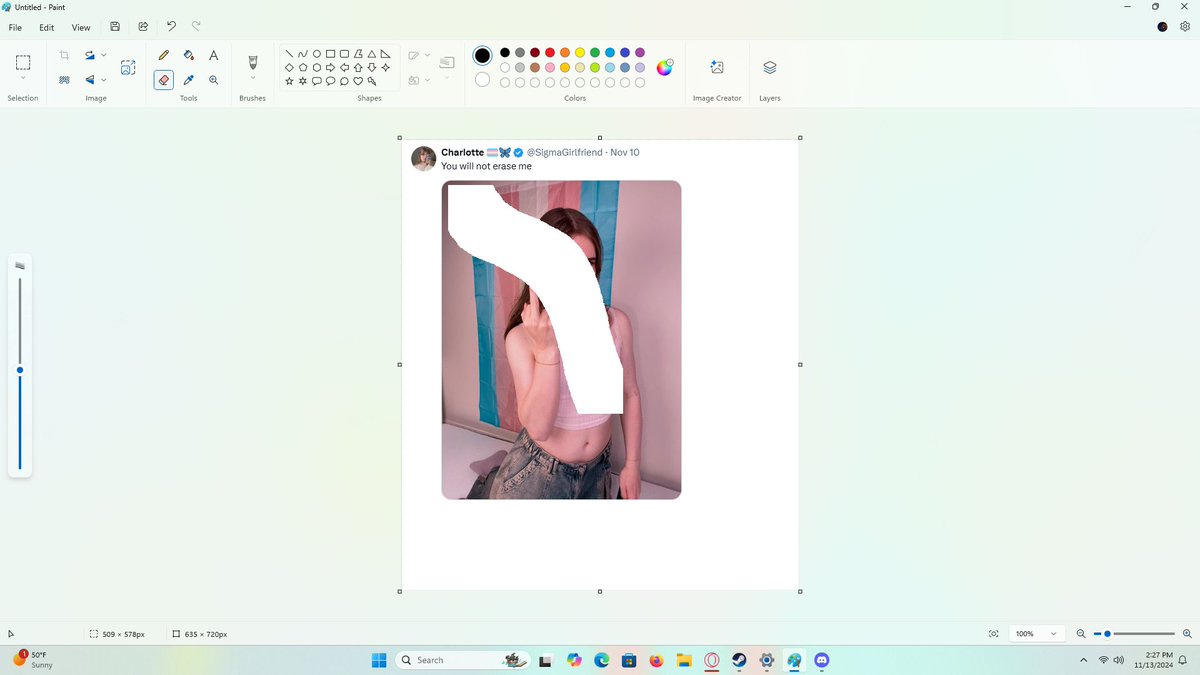Show hidden system tray icons
Screen dimensions: 1200x675
[1083, 660]
